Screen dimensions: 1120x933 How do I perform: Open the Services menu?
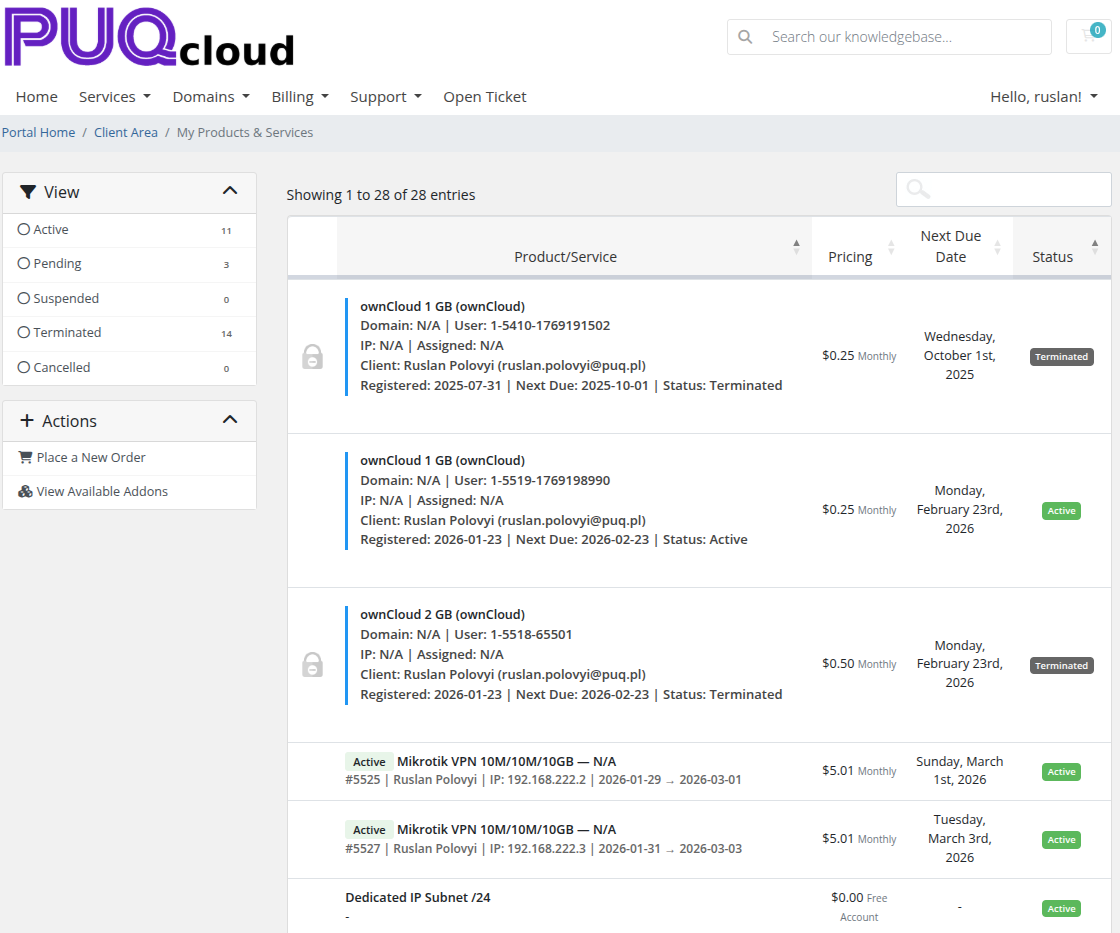[x=114, y=97]
